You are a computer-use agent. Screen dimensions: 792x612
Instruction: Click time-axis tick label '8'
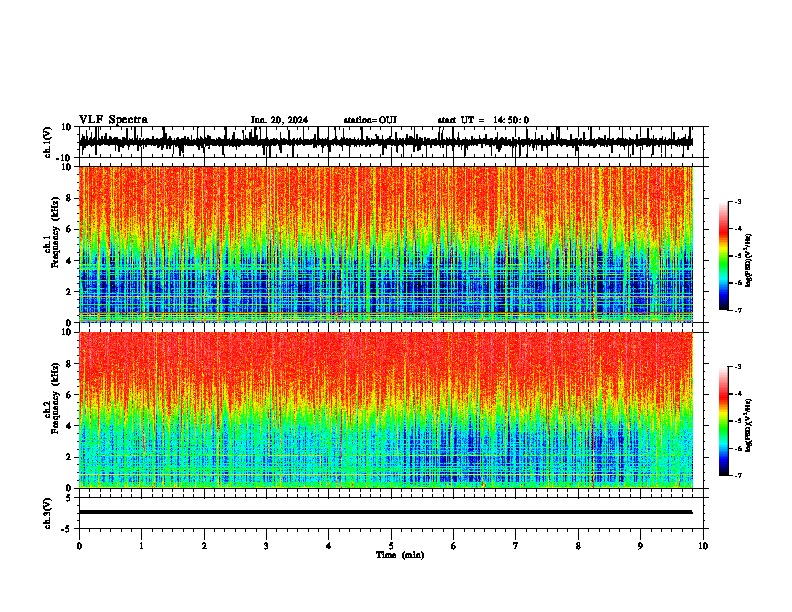point(578,546)
